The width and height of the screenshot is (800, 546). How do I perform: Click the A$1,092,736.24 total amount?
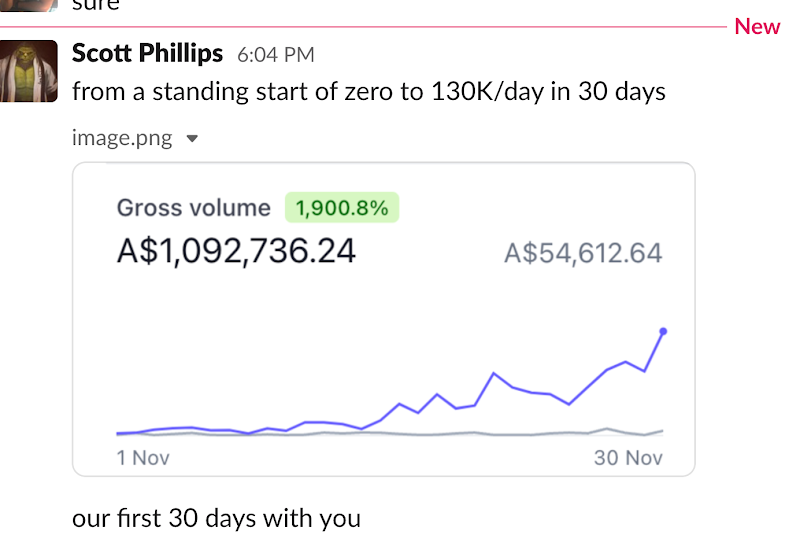click(x=236, y=250)
